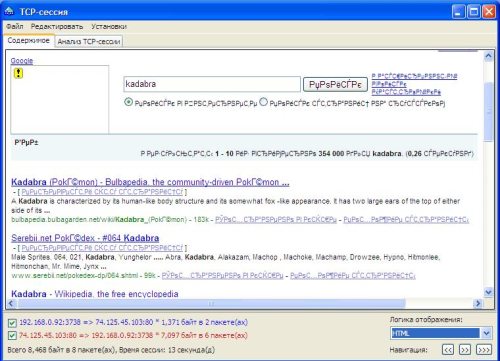Open the Kadabra Bulbapedia result link
Image resolution: width=500 pixels, height=361 pixels.
coord(150,182)
